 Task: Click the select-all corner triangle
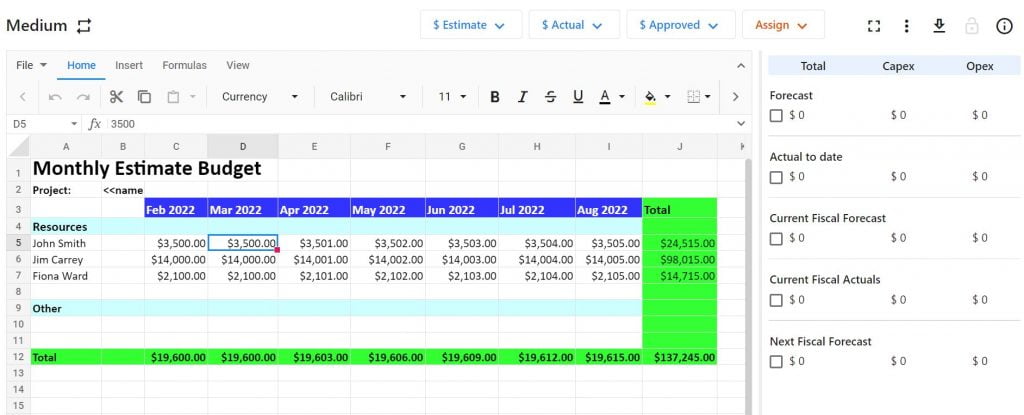19,146
